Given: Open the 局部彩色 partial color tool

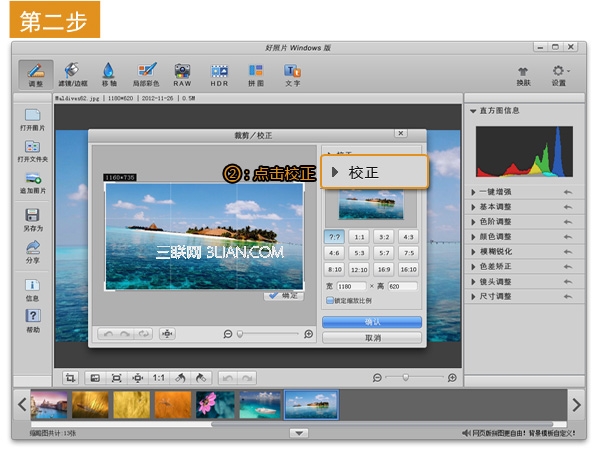Looking at the screenshot, I should coord(146,74).
